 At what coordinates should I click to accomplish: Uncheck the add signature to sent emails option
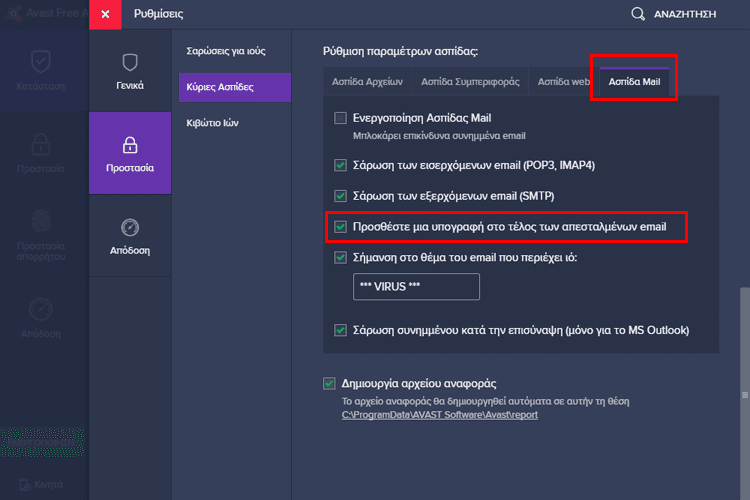tap(341, 228)
